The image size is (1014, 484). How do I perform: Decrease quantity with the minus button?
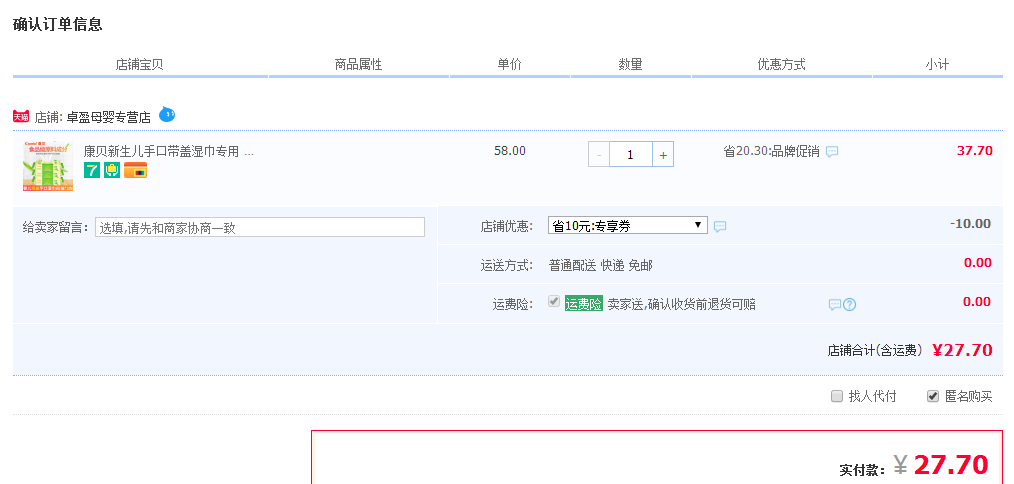(x=599, y=155)
